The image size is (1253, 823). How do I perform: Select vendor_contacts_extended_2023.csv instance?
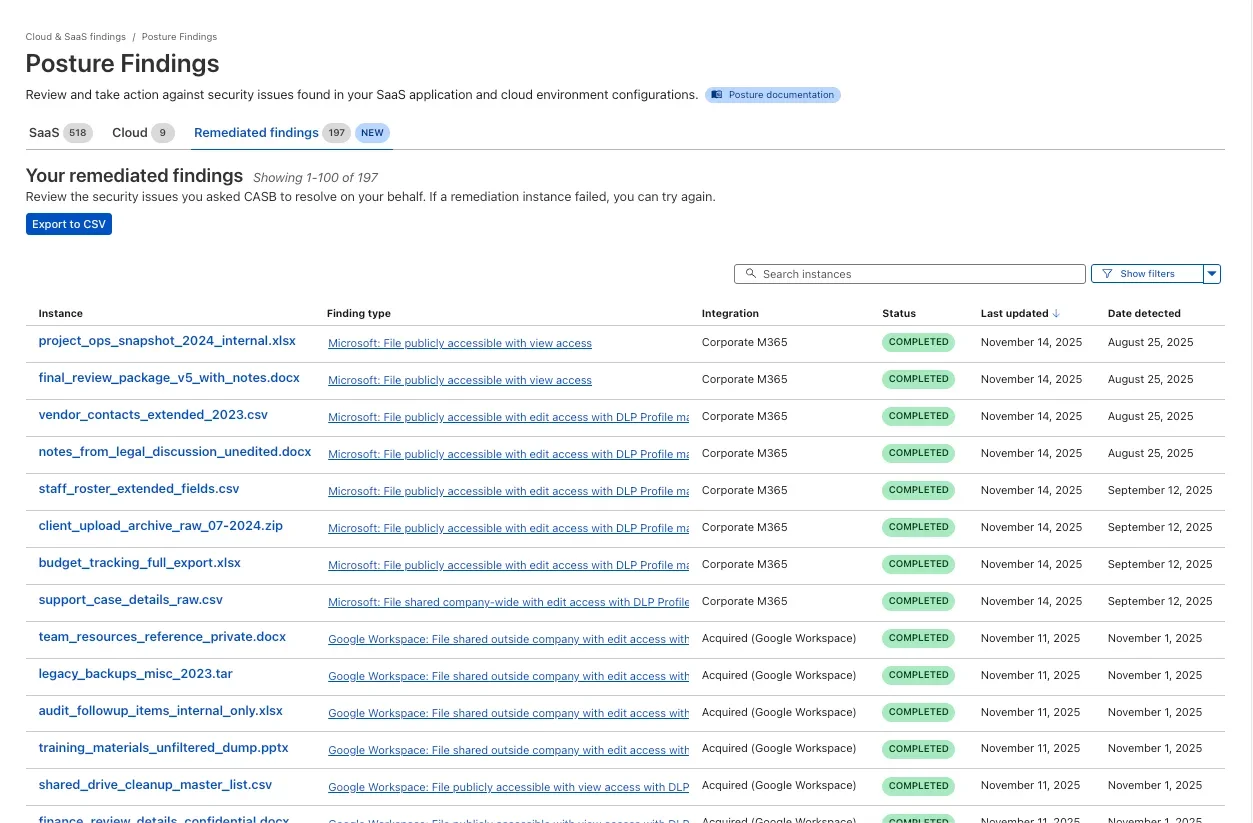click(x=152, y=414)
